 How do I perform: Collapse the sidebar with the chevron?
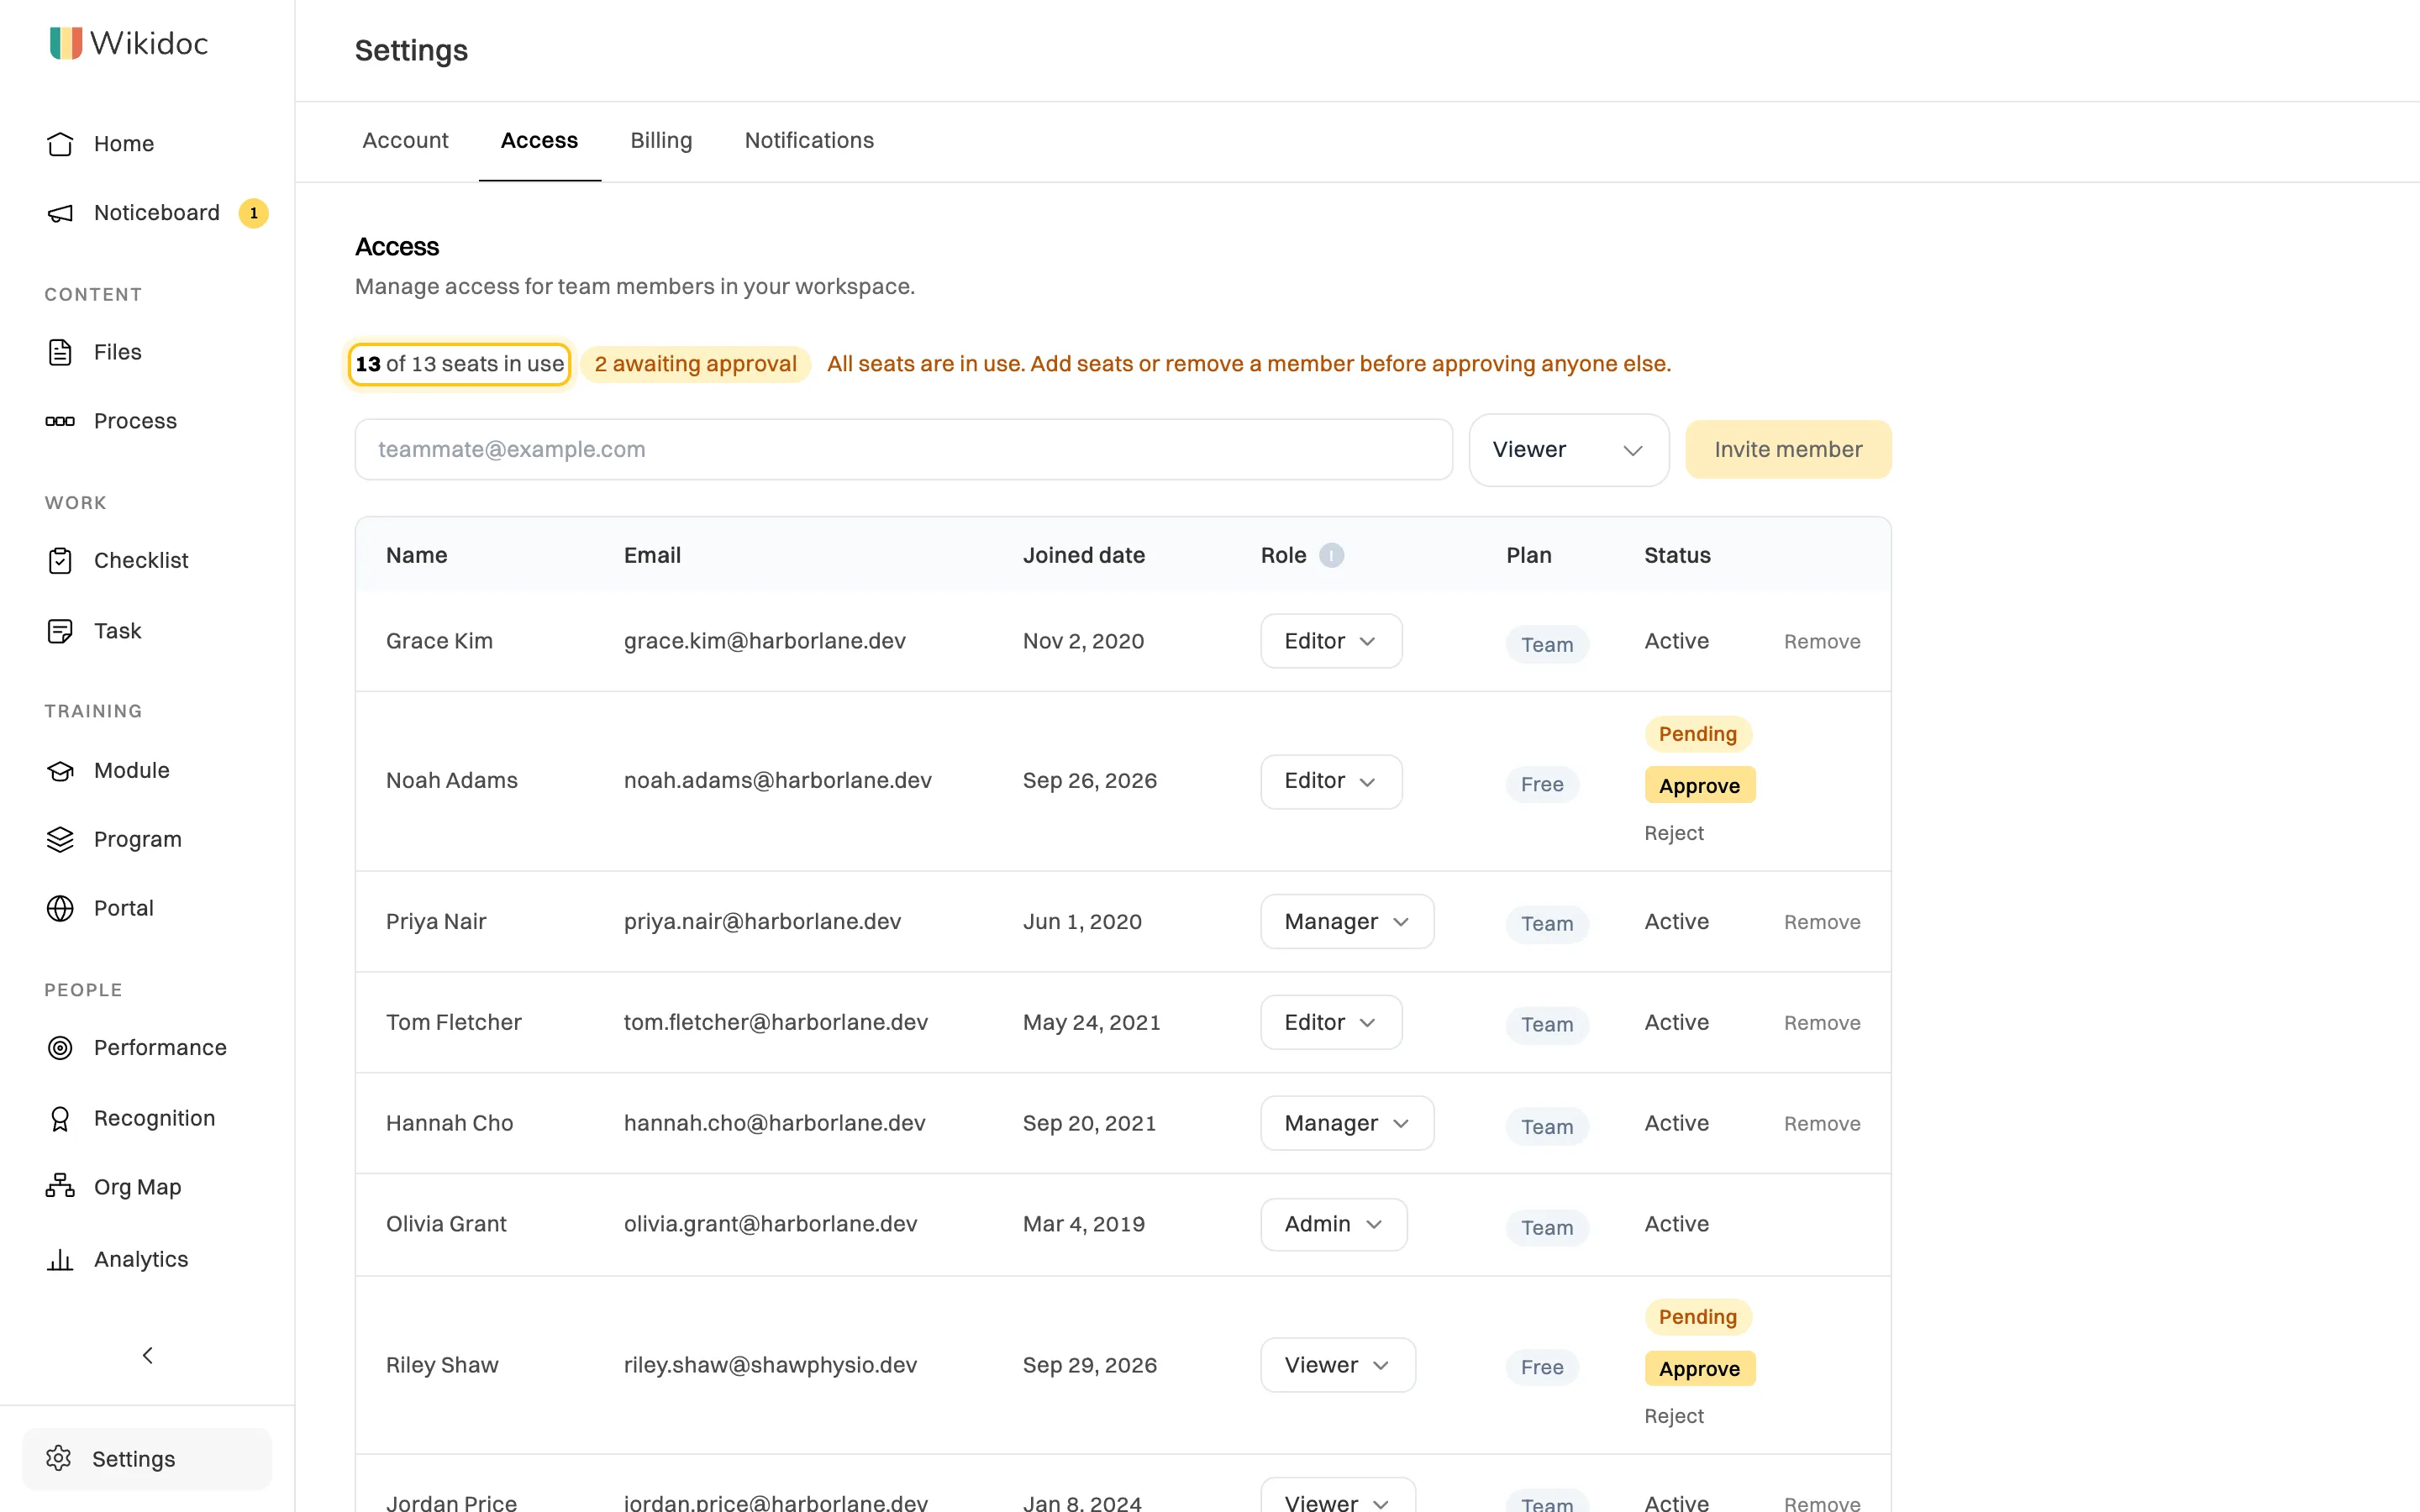(x=148, y=1355)
